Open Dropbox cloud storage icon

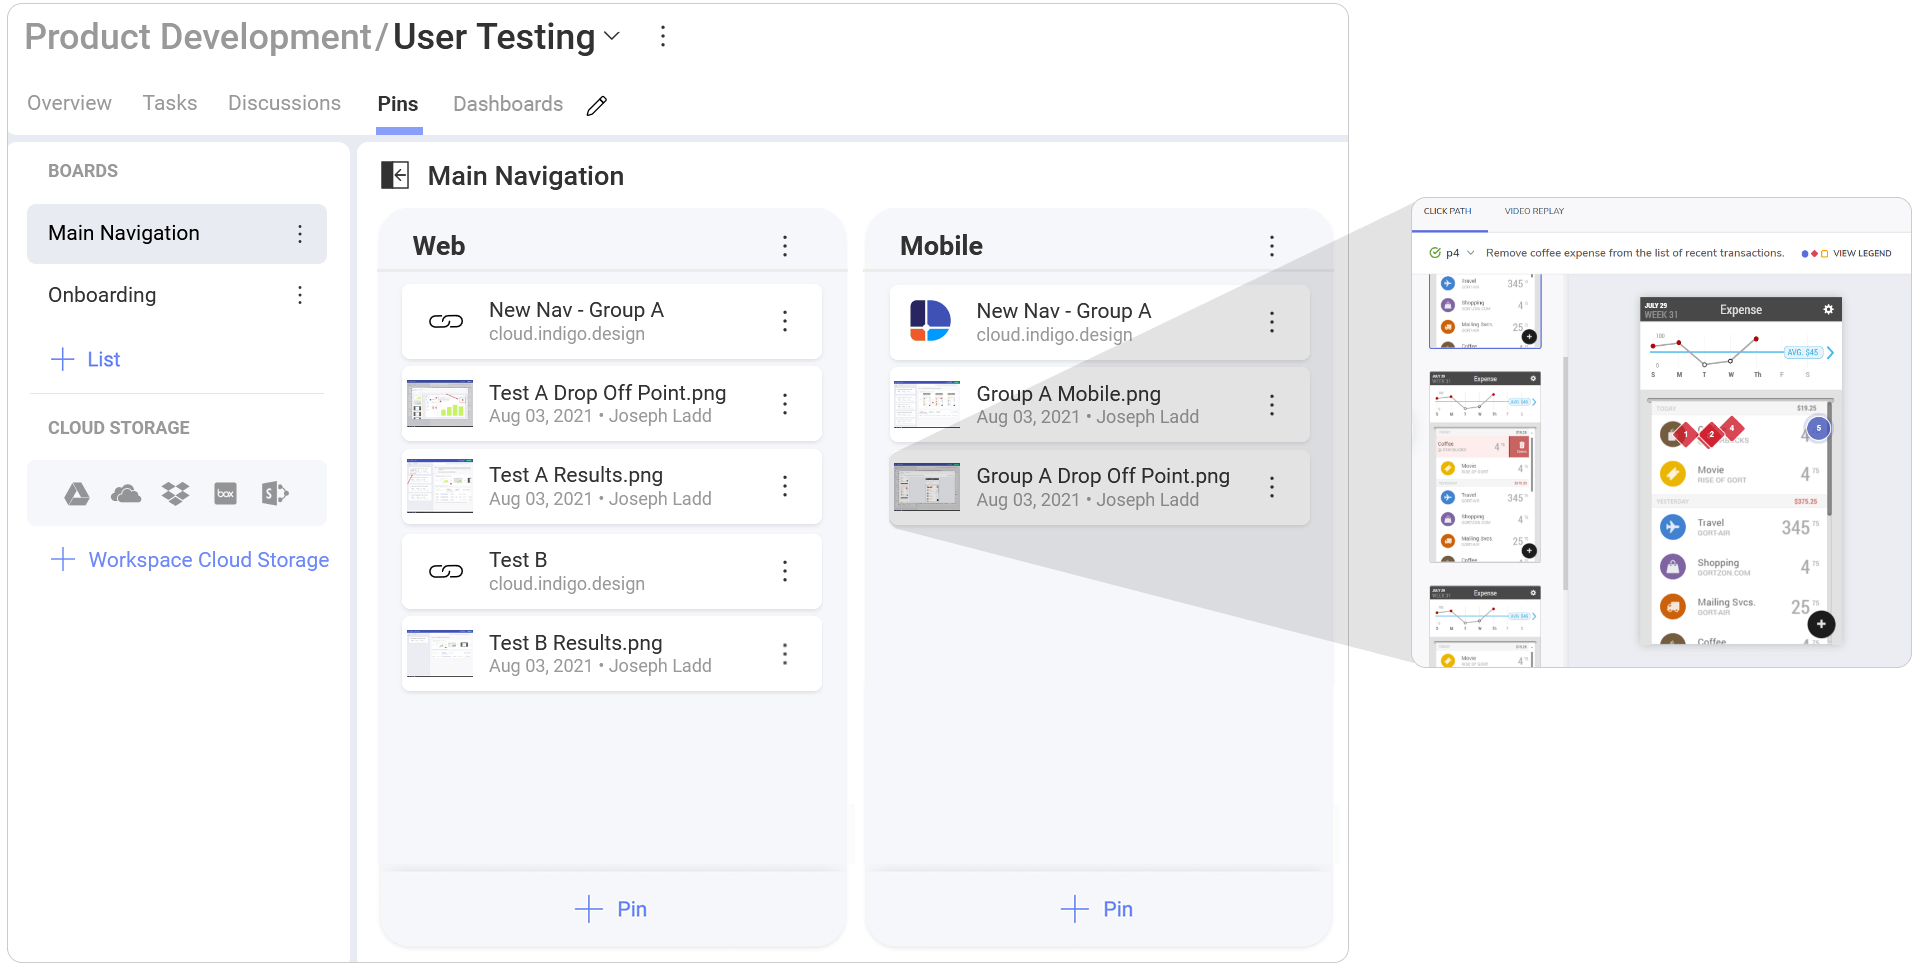(176, 493)
